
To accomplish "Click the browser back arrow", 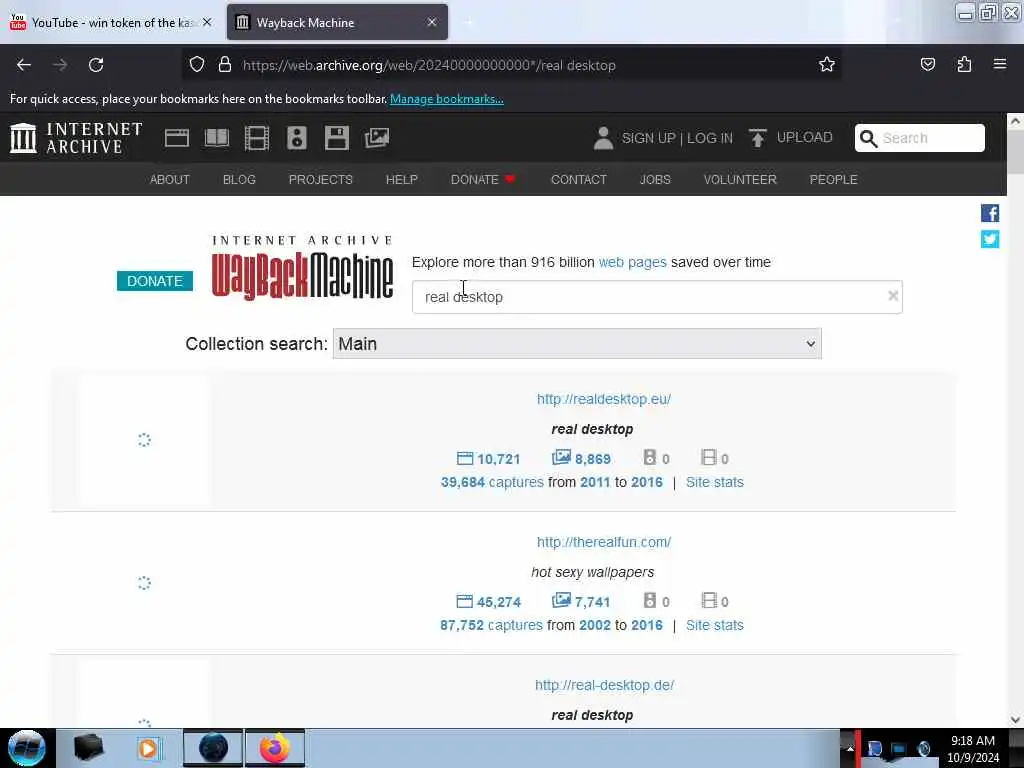I will [24, 65].
